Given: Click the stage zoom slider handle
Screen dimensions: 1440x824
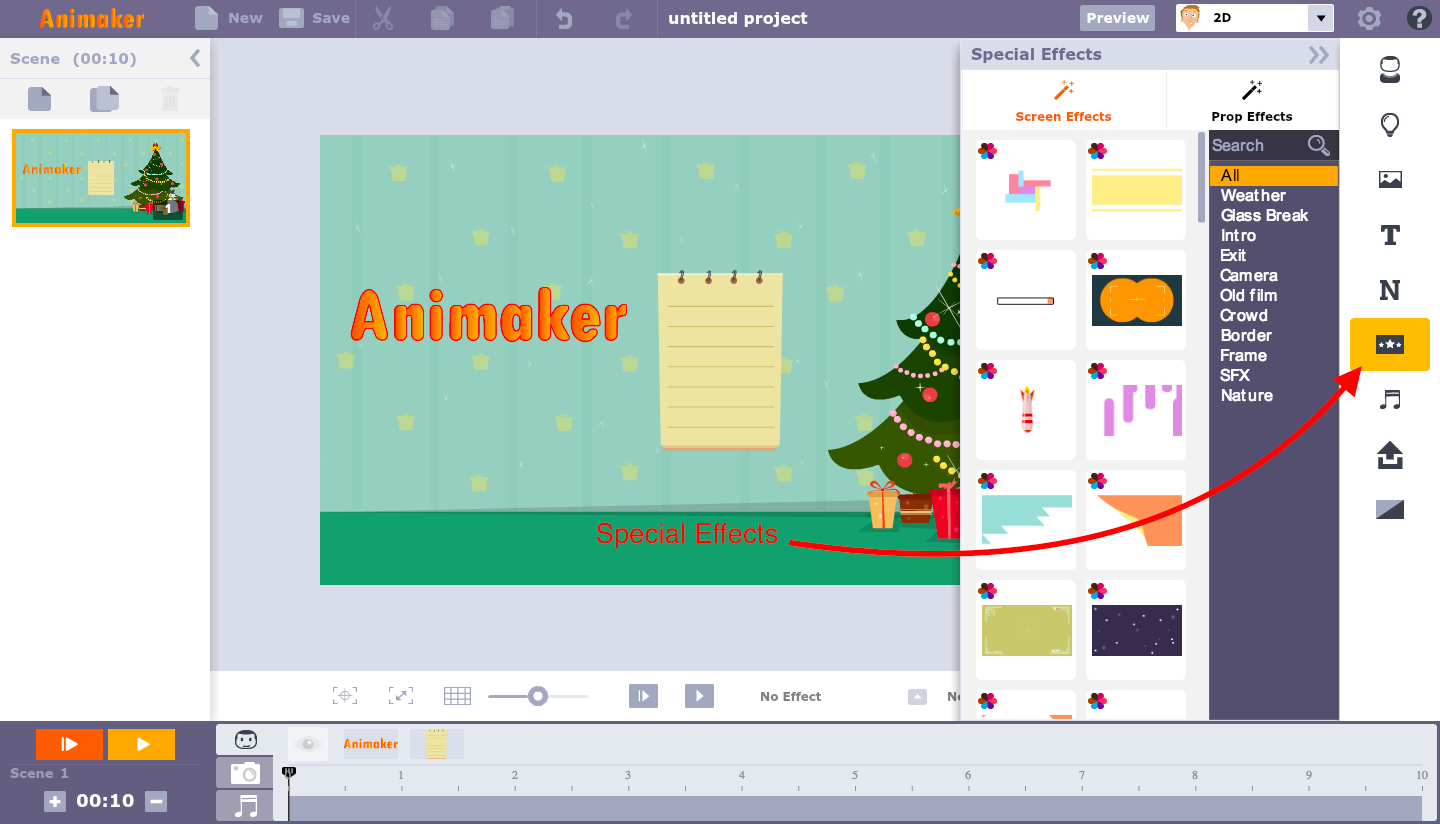Looking at the screenshot, I should pyautogui.click(x=538, y=696).
